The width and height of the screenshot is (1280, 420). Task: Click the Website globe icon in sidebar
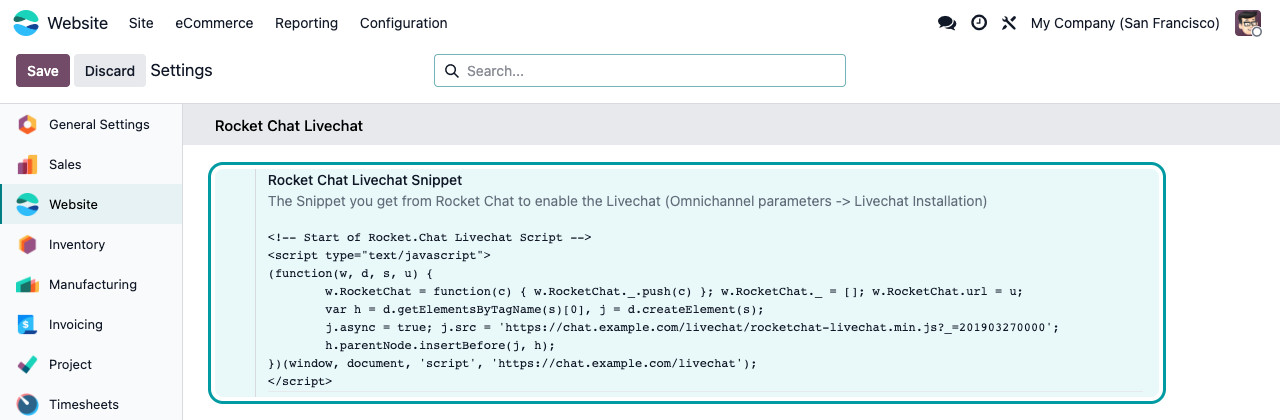(x=27, y=205)
